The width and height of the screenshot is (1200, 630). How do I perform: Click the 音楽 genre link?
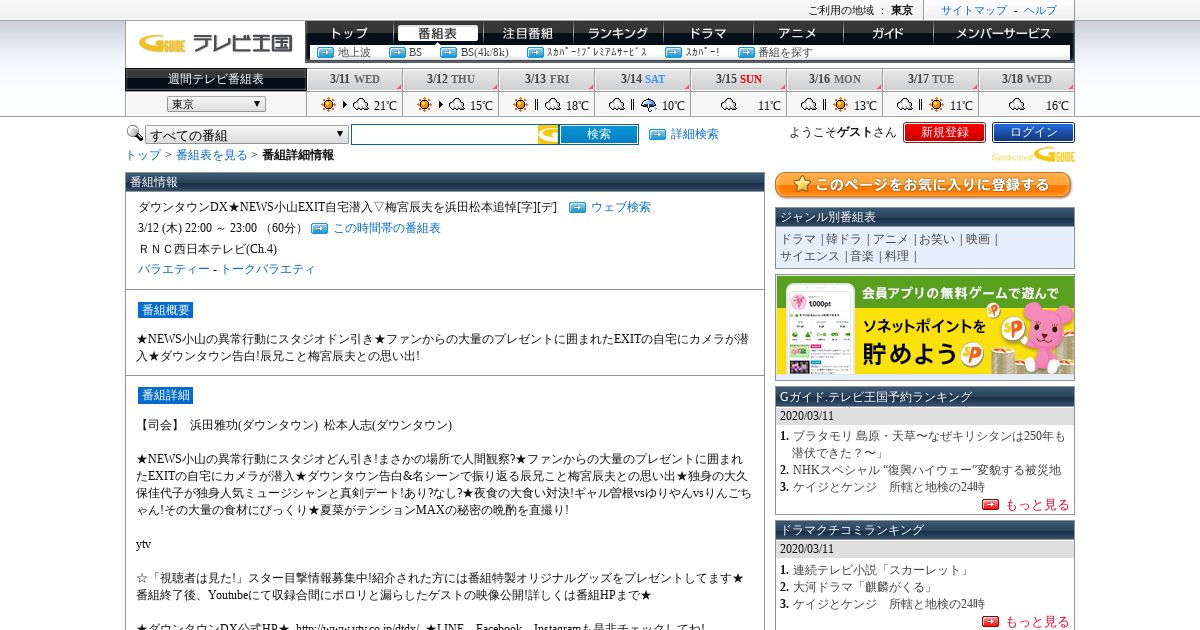coord(862,256)
